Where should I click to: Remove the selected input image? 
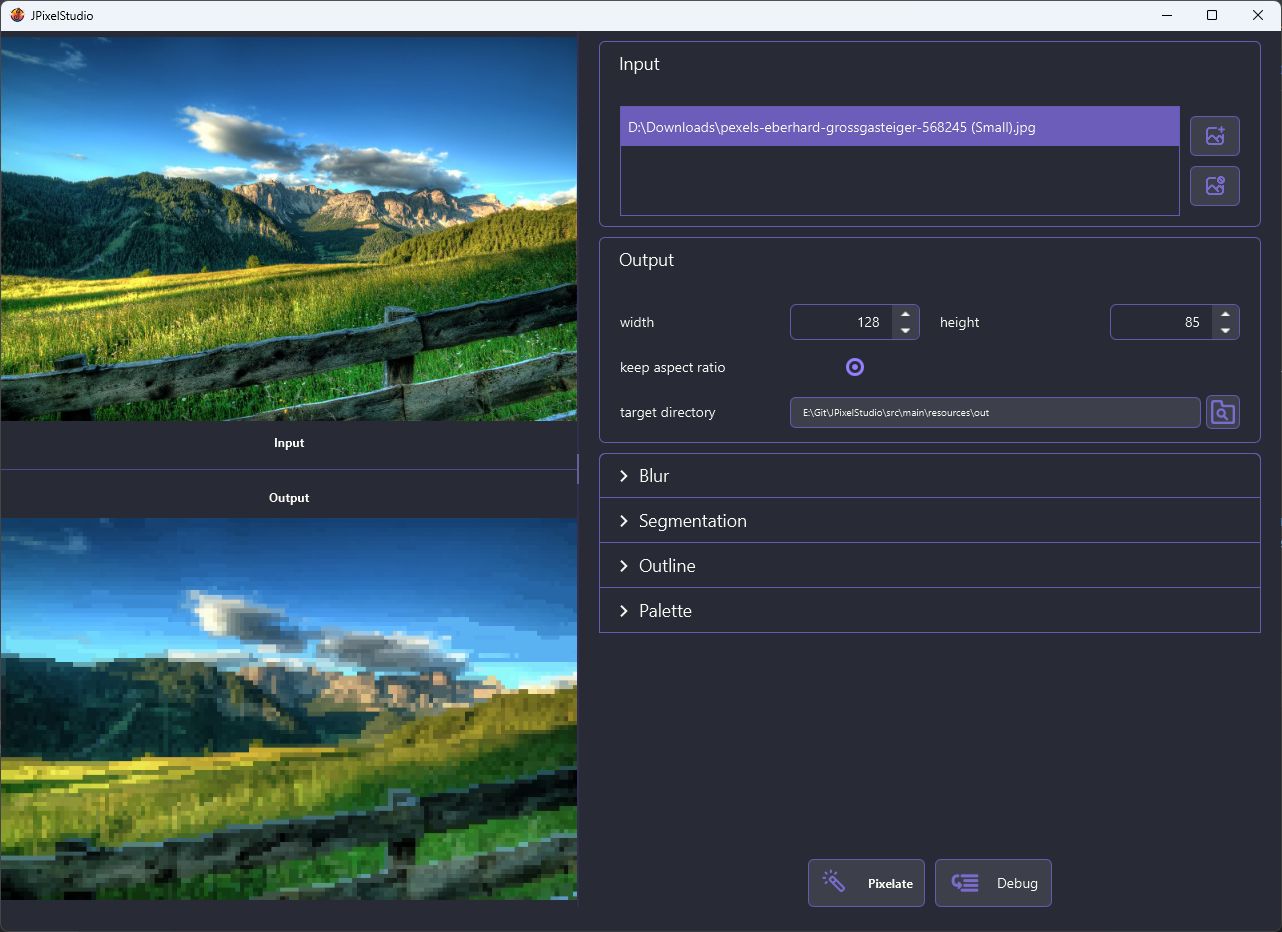1214,186
